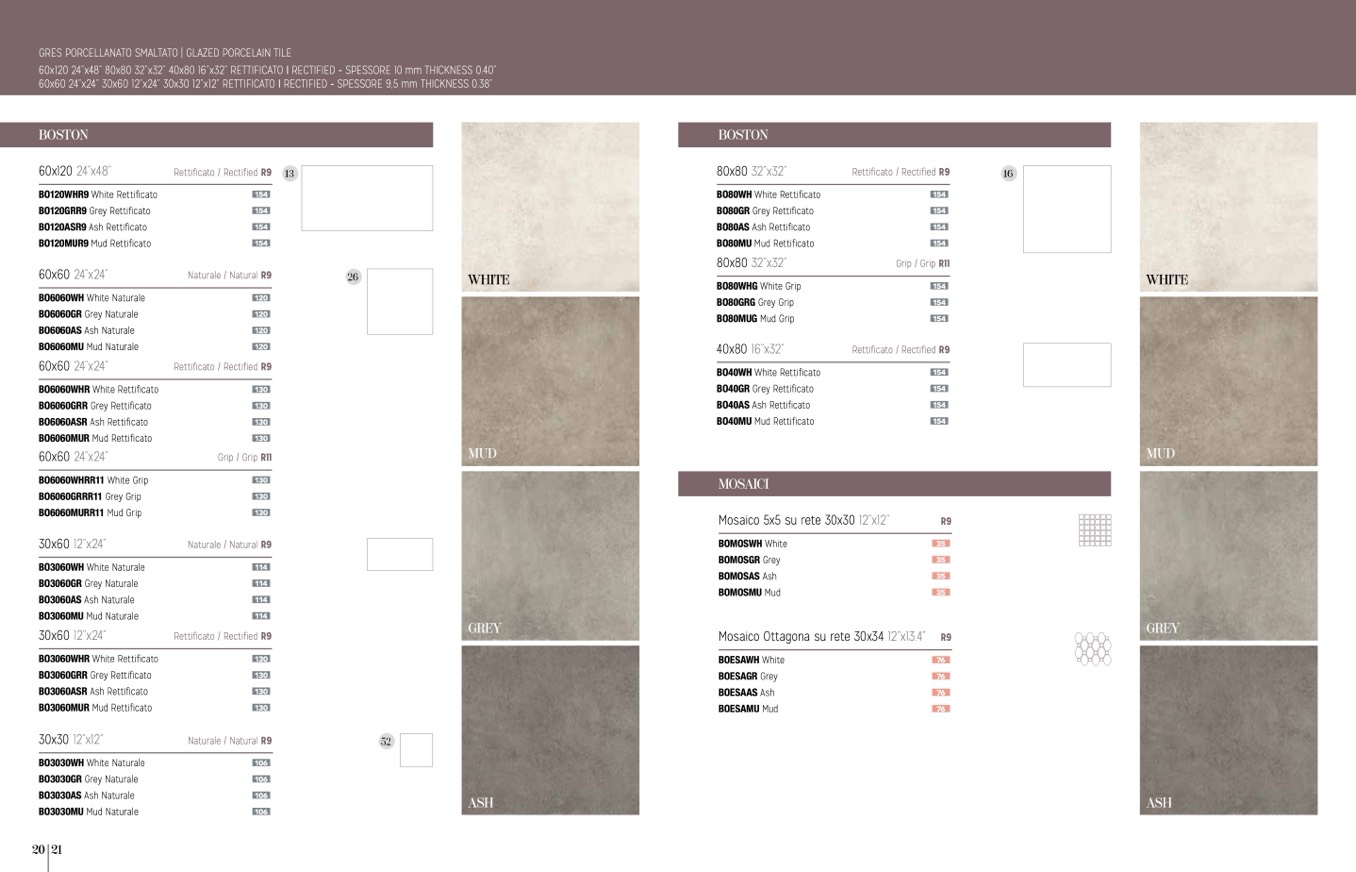Click the 30x30 small tile outline
The height and width of the screenshot is (872, 1356).
tap(416, 750)
